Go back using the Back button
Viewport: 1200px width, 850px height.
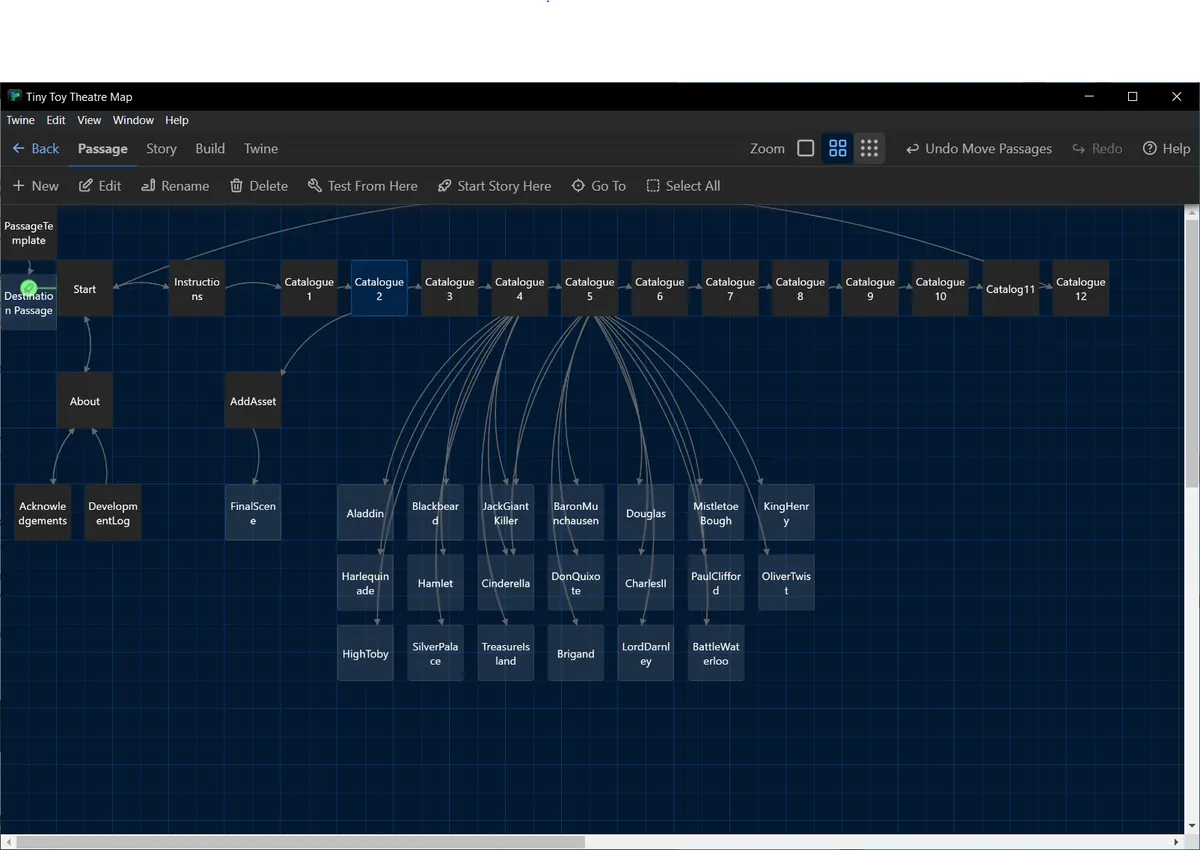click(36, 148)
